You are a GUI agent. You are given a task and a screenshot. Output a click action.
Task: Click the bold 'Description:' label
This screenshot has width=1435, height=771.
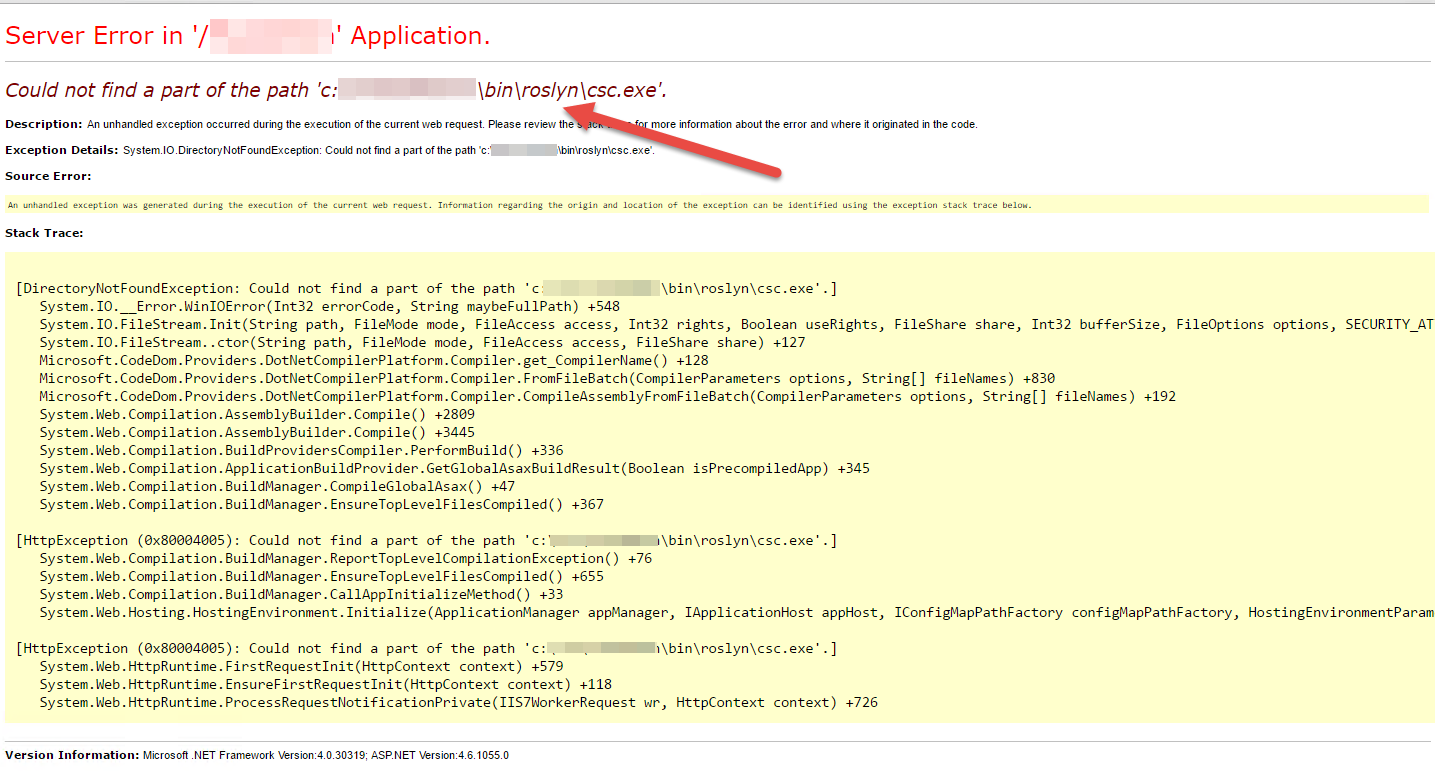coord(45,124)
